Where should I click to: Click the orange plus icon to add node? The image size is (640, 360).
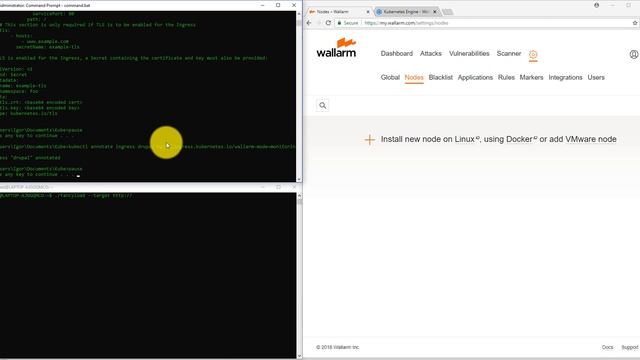click(x=369, y=140)
